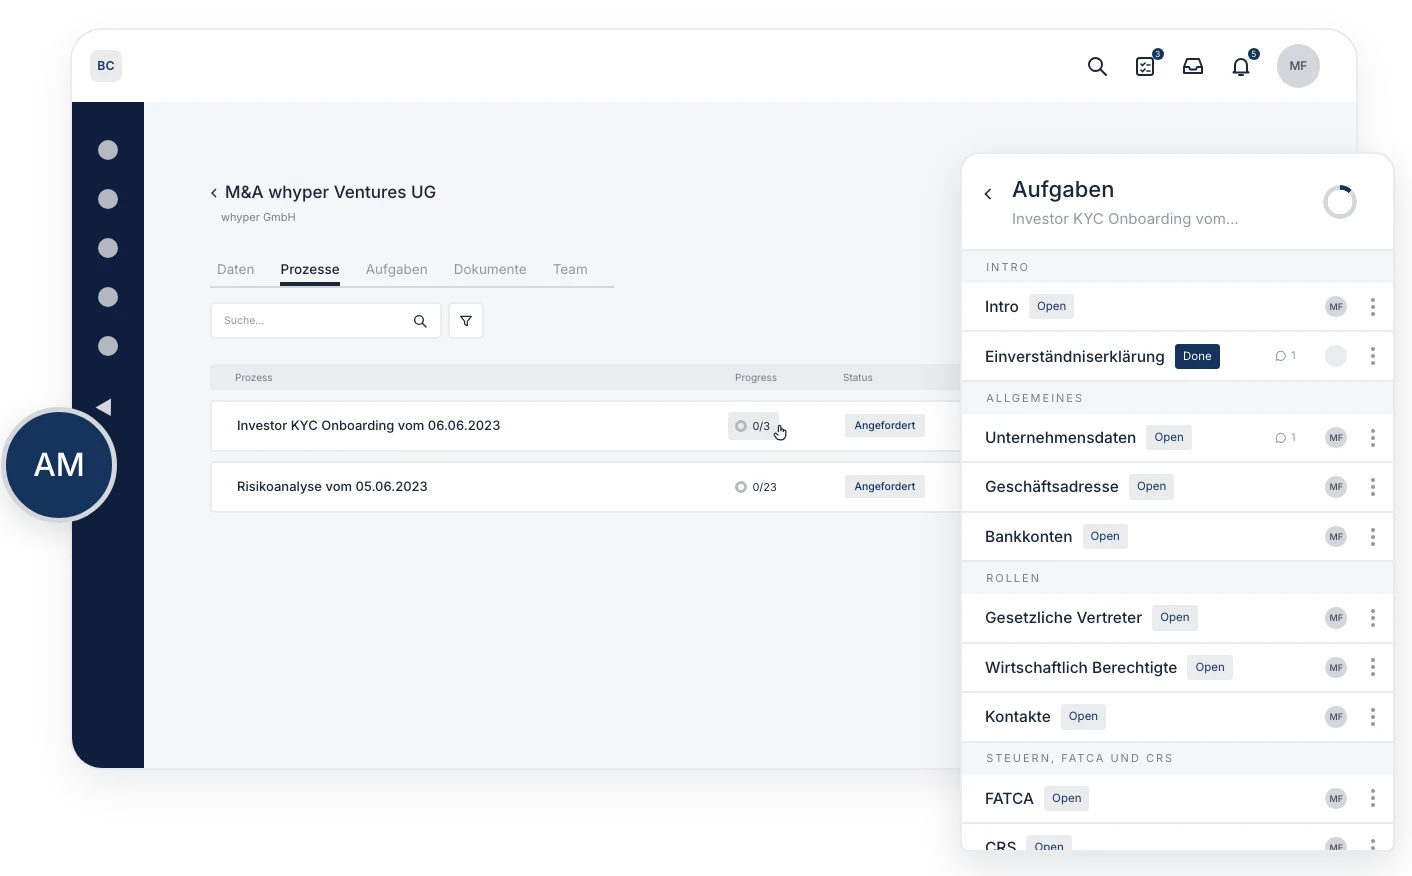1412x876 pixels.
Task: Click the Prozess column header
Action: 254,378
